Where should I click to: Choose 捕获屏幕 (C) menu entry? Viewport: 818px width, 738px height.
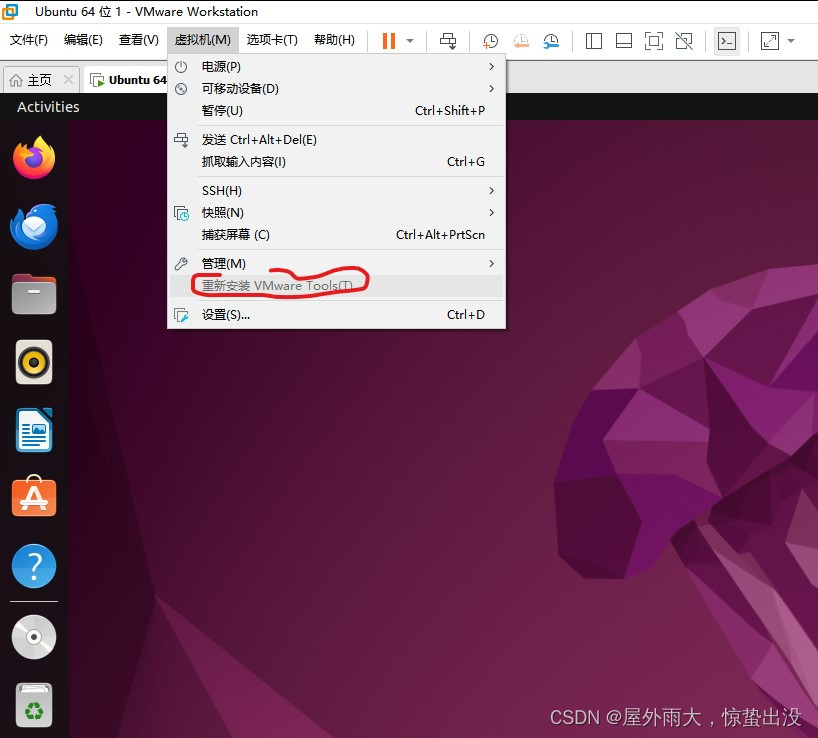336,235
